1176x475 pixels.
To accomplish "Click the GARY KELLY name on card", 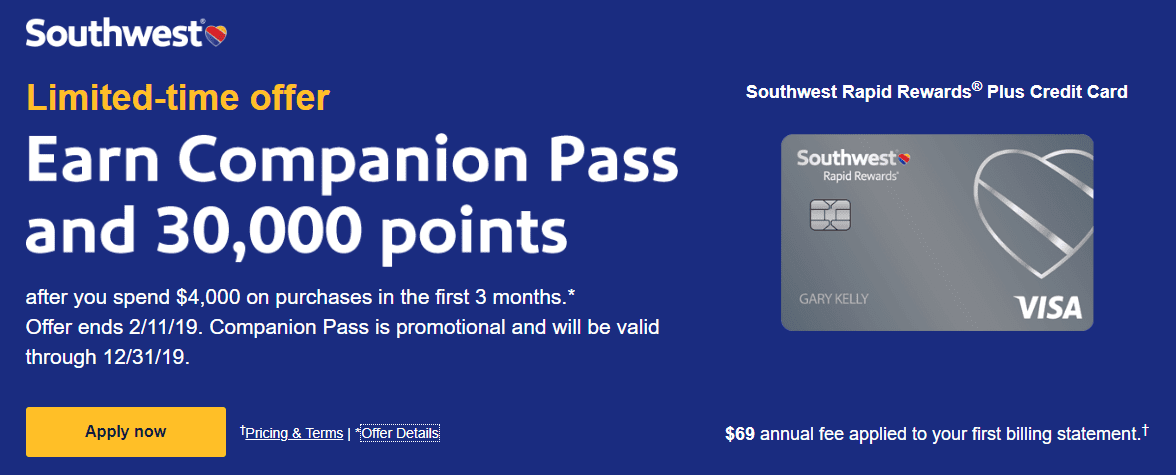I will tap(834, 299).
